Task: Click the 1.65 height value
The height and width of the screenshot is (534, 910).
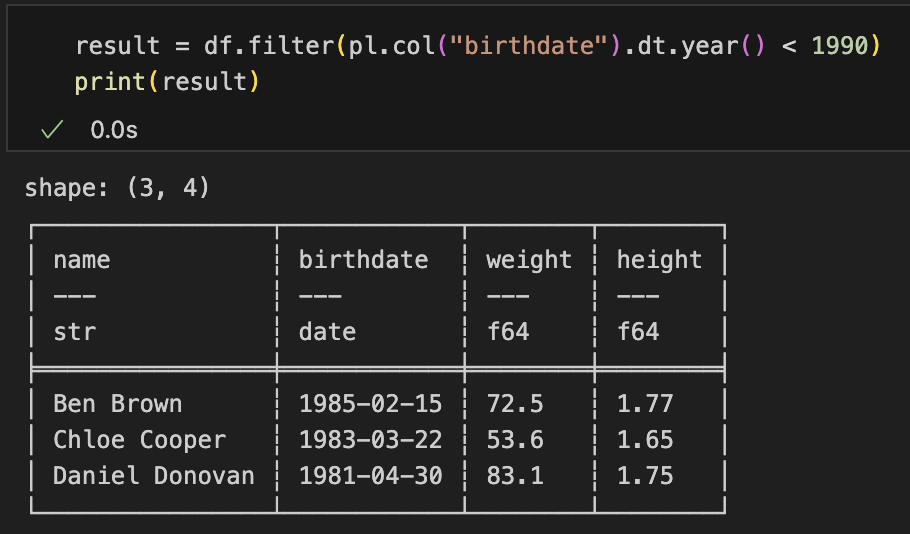Action: (x=645, y=440)
